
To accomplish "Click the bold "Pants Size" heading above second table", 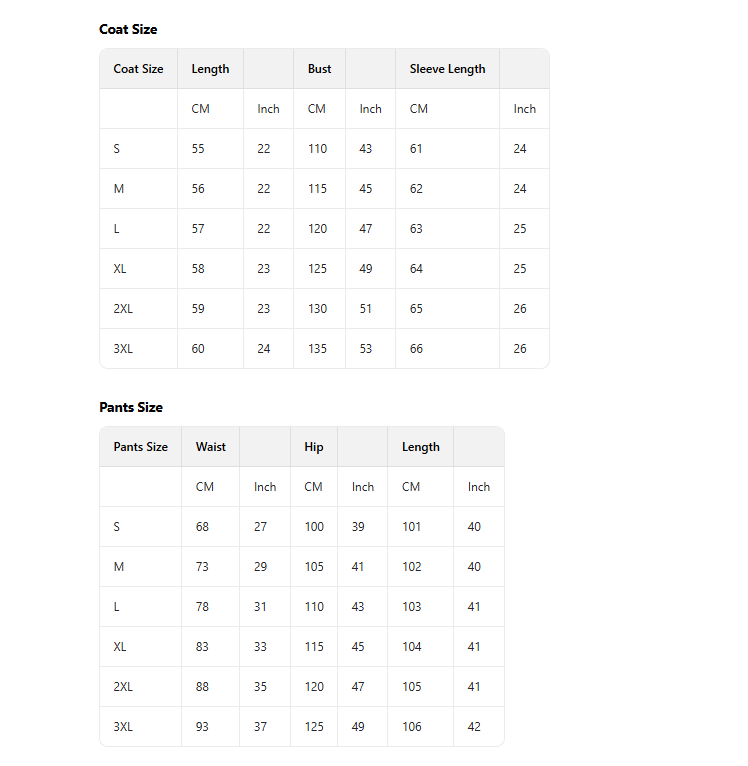I will coord(130,408).
